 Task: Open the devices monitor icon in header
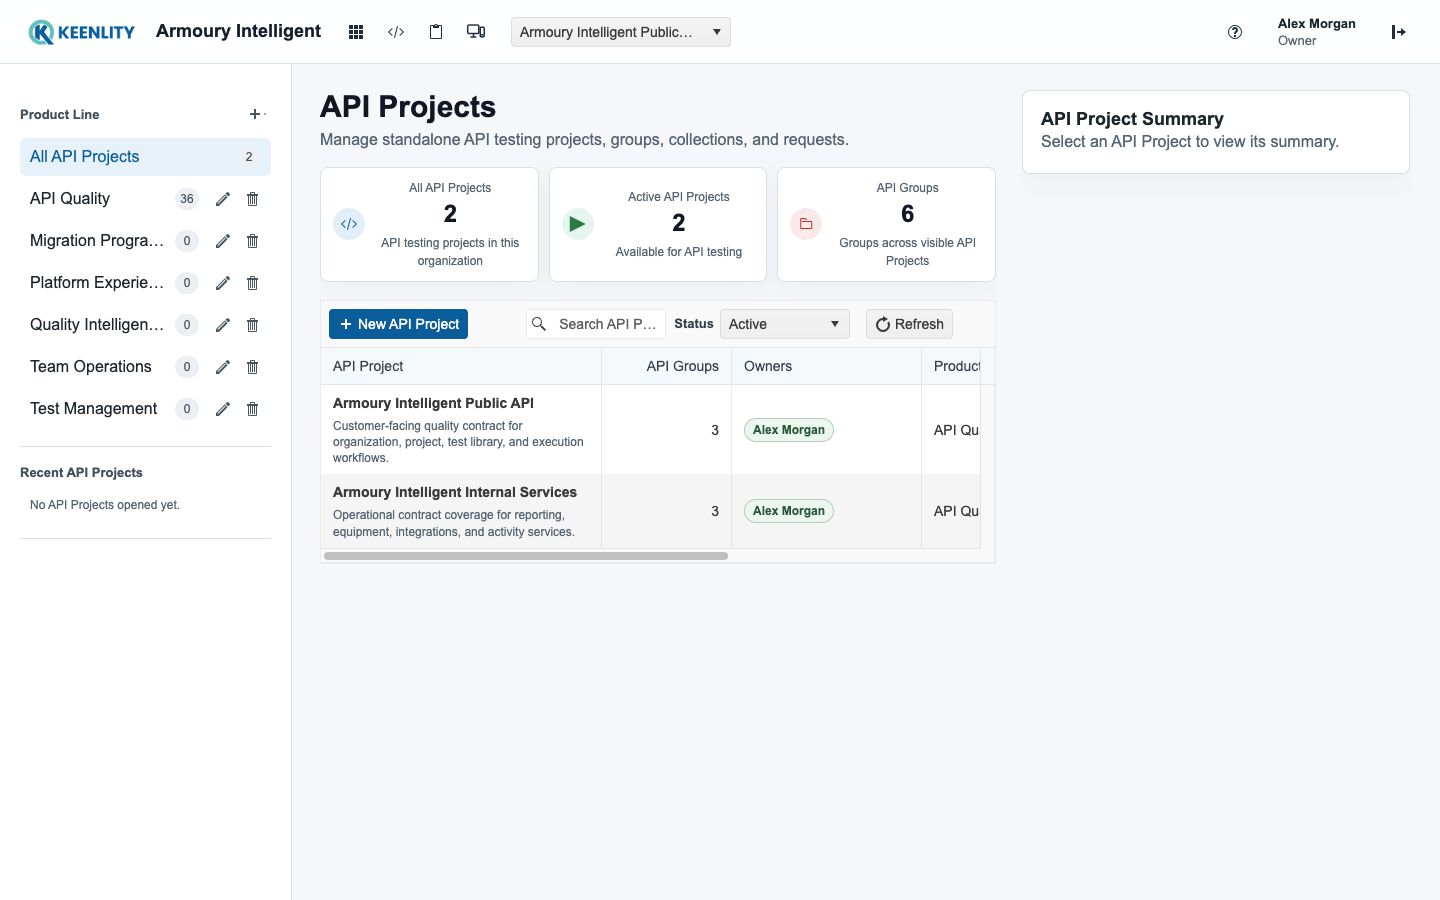pos(476,32)
